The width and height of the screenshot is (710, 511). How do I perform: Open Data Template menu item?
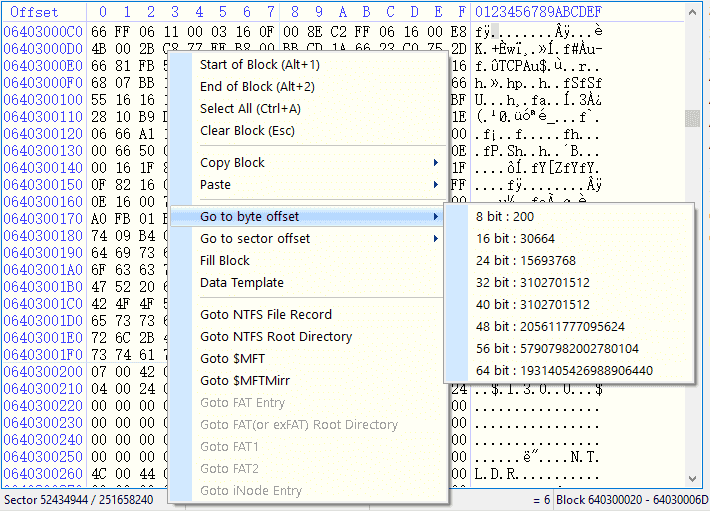click(x=242, y=283)
